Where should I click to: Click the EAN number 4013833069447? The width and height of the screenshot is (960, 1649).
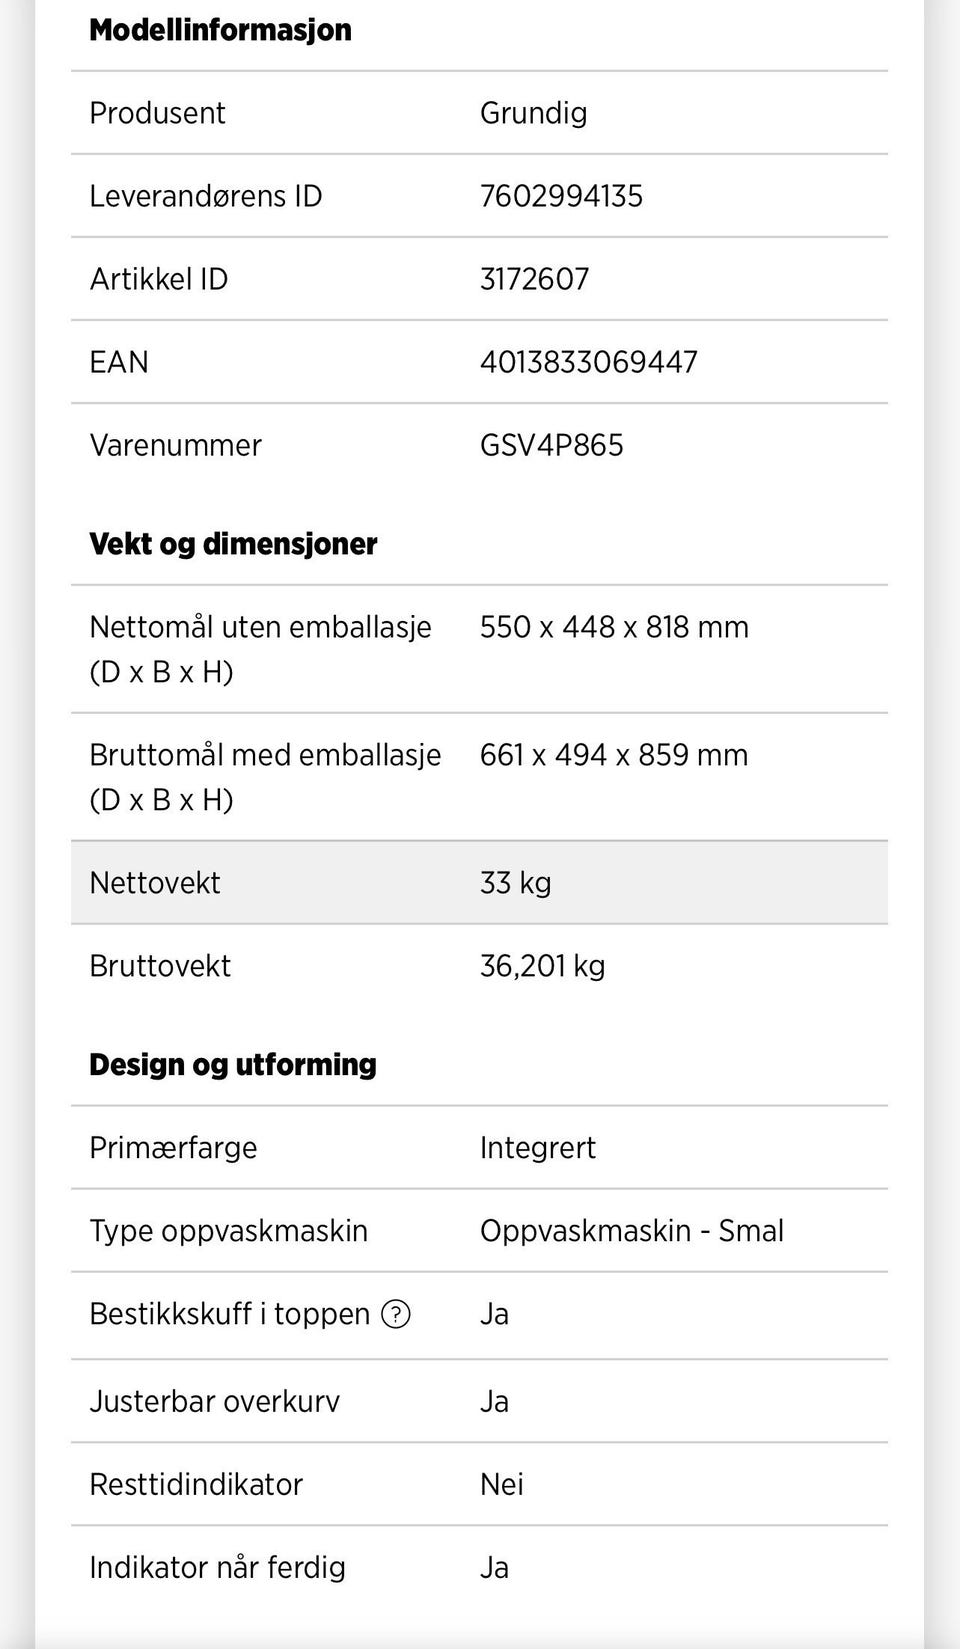pyautogui.click(x=588, y=362)
